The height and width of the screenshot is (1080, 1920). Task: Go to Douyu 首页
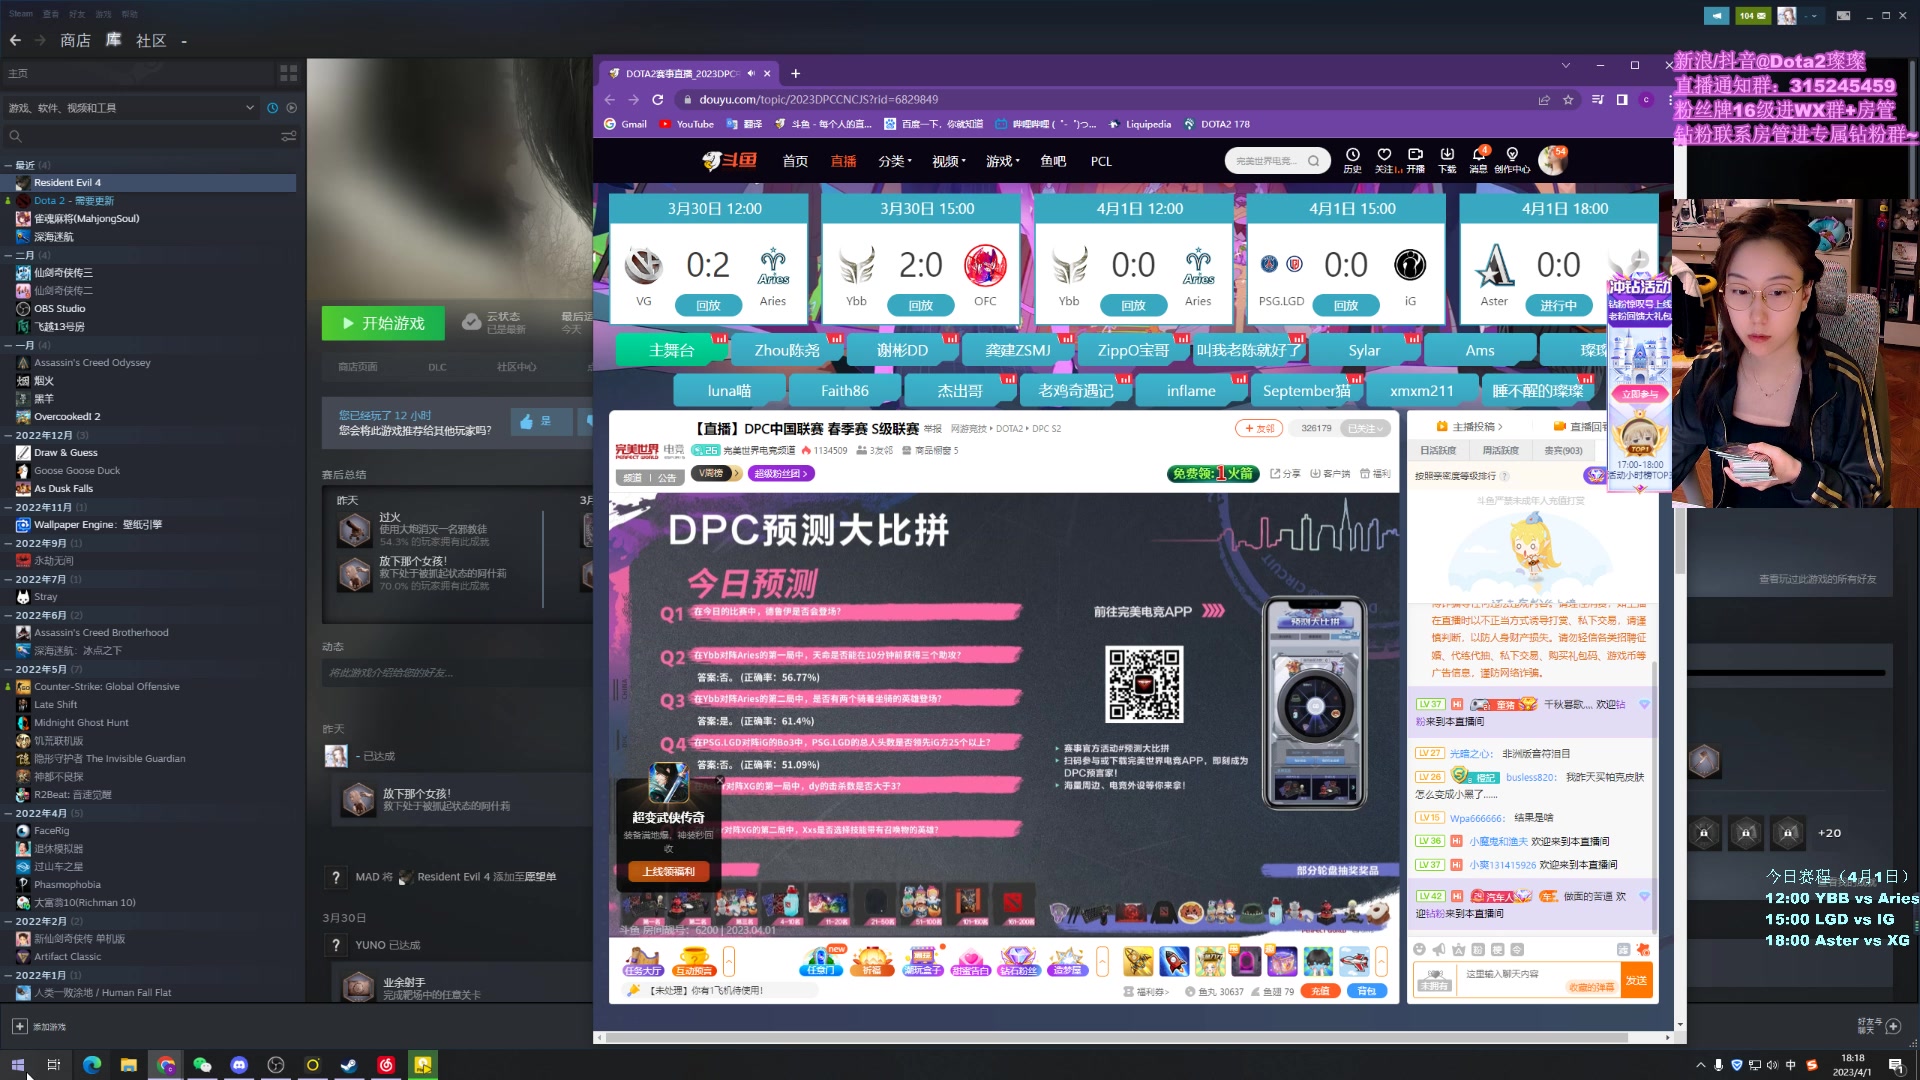tap(795, 161)
